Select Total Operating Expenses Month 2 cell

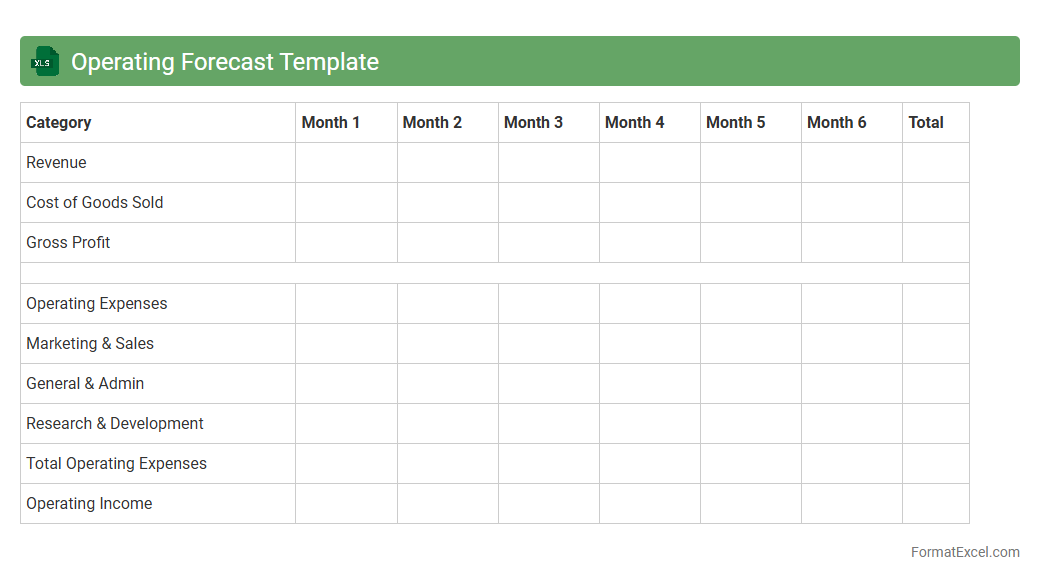(x=447, y=464)
